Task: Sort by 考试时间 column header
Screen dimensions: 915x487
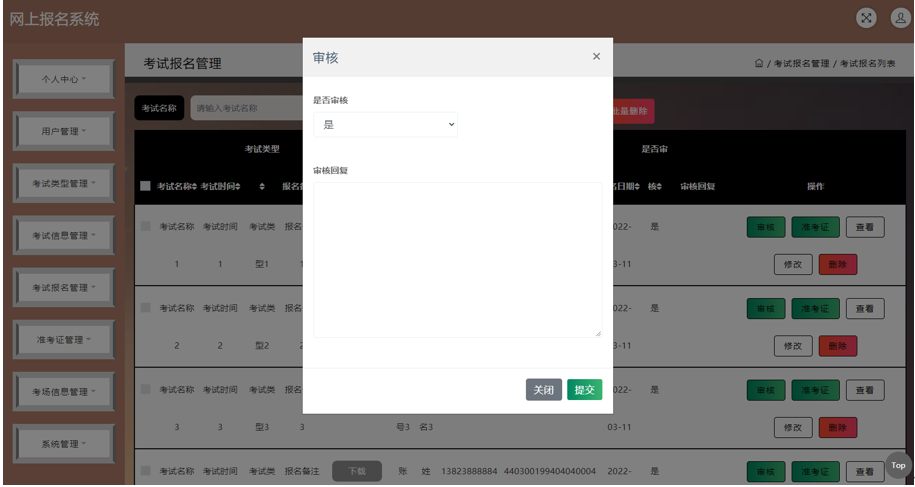Action: pos(221,187)
